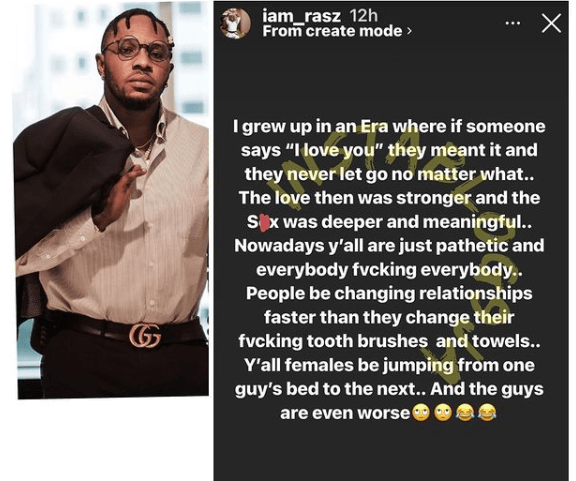Image resolution: width=576 pixels, height=481 pixels.
Task: Click the GG belt buckle logo
Action: pyautogui.click(x=145, y=335)
